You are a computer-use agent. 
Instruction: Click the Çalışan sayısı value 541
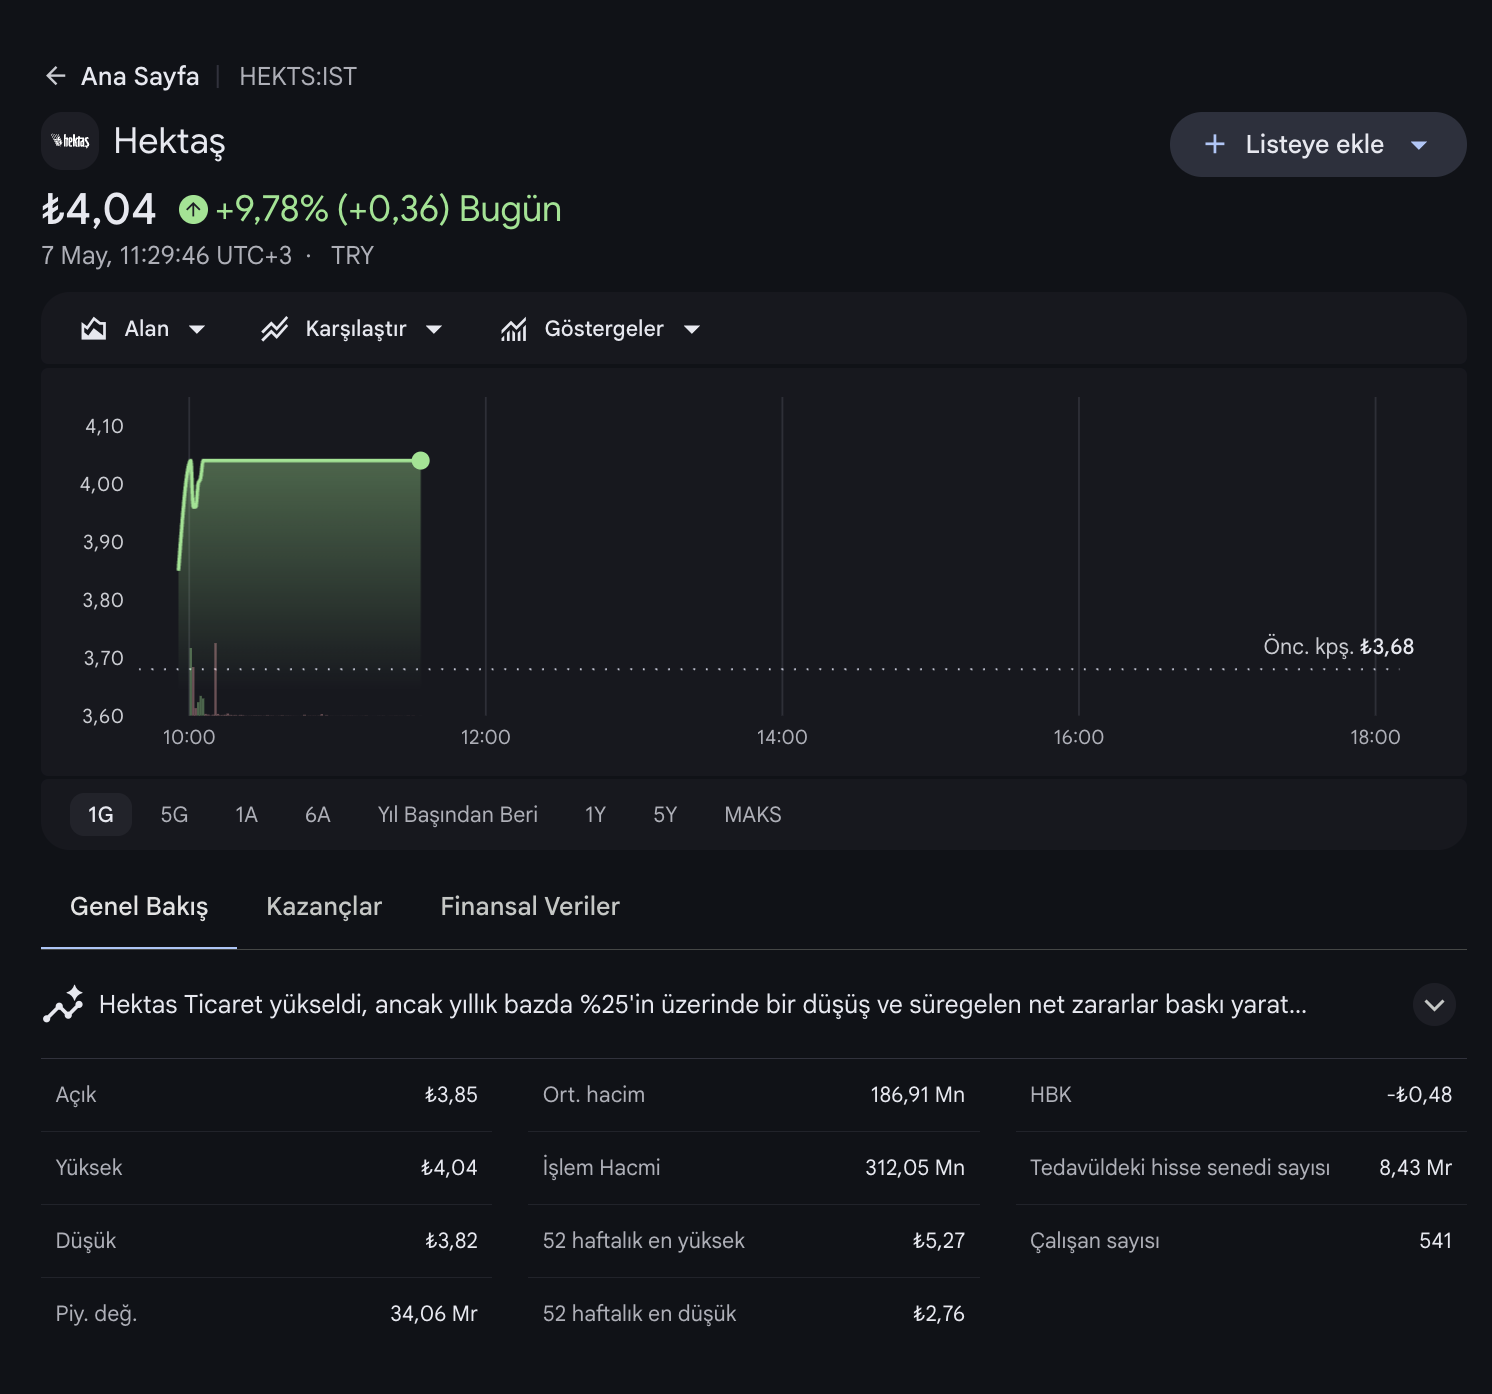(x=1436, y=1241)
